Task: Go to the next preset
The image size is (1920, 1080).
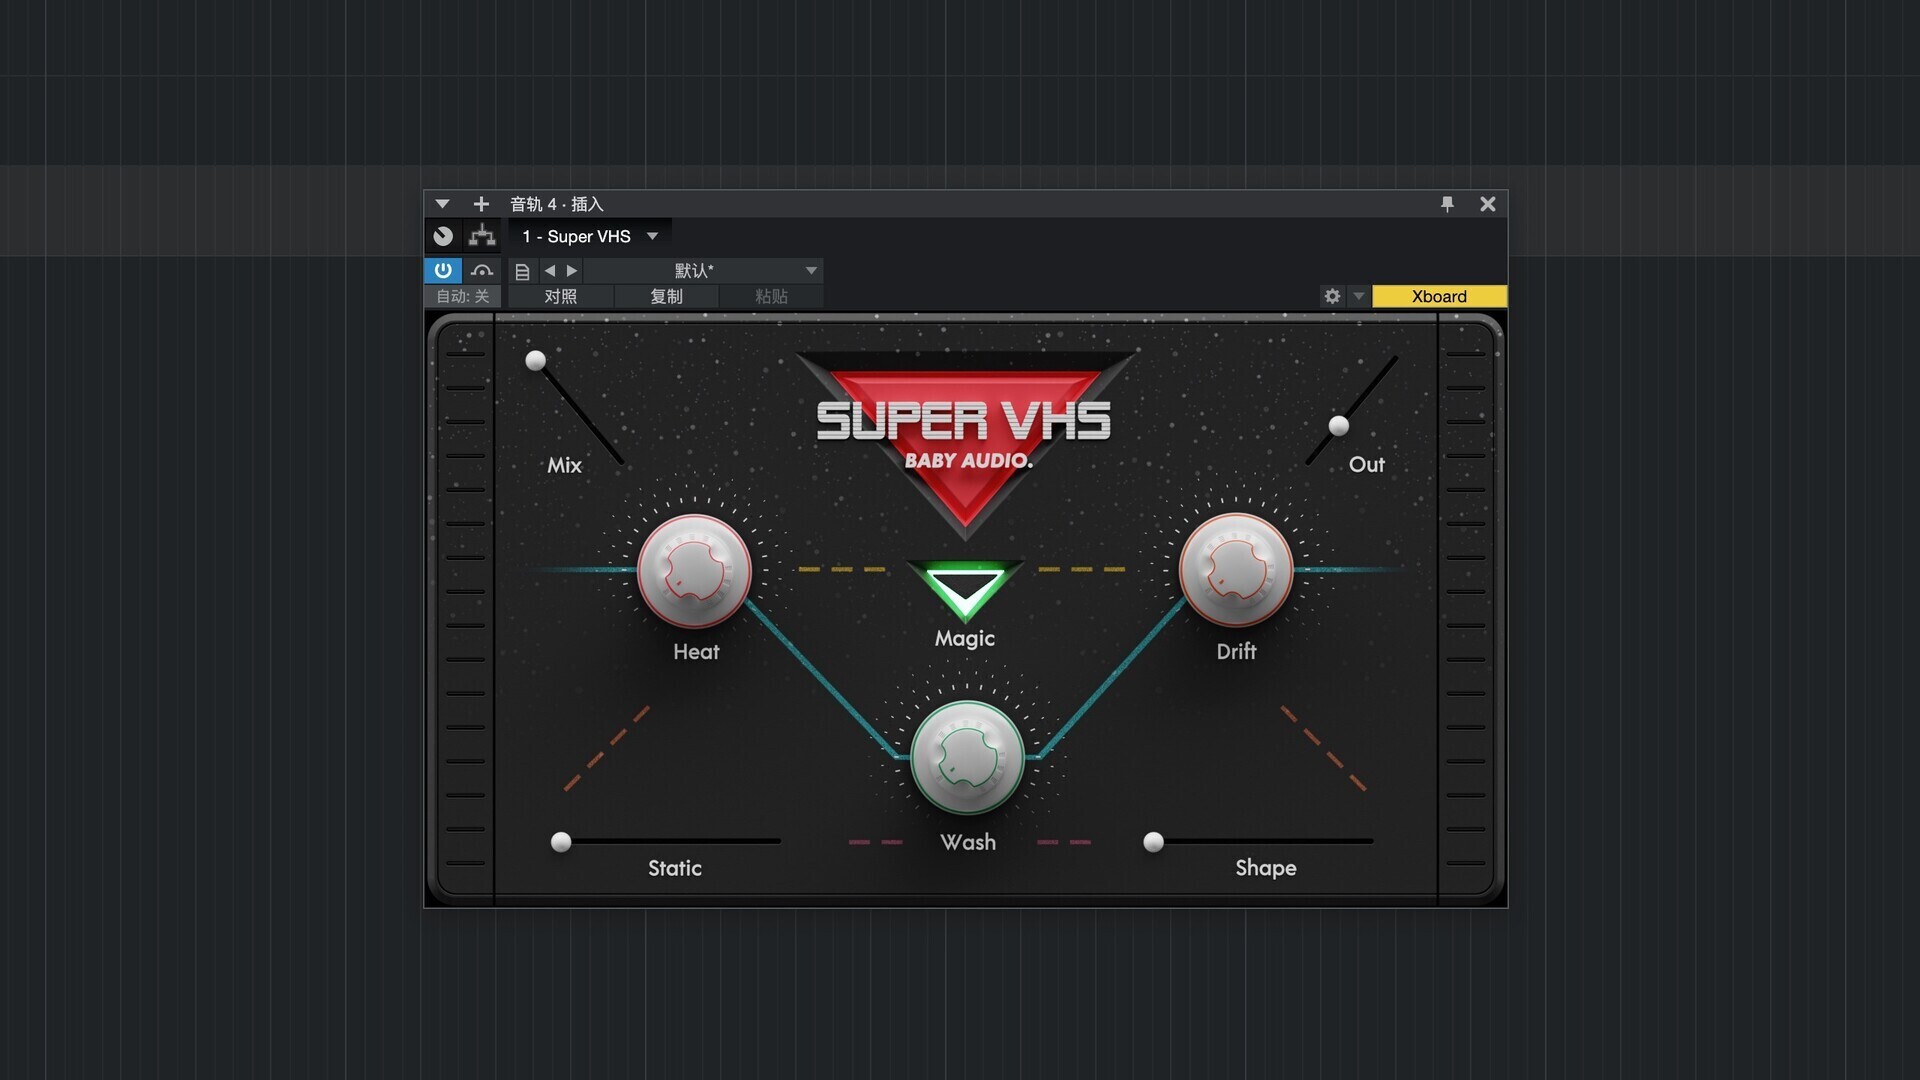Action: 572,270
